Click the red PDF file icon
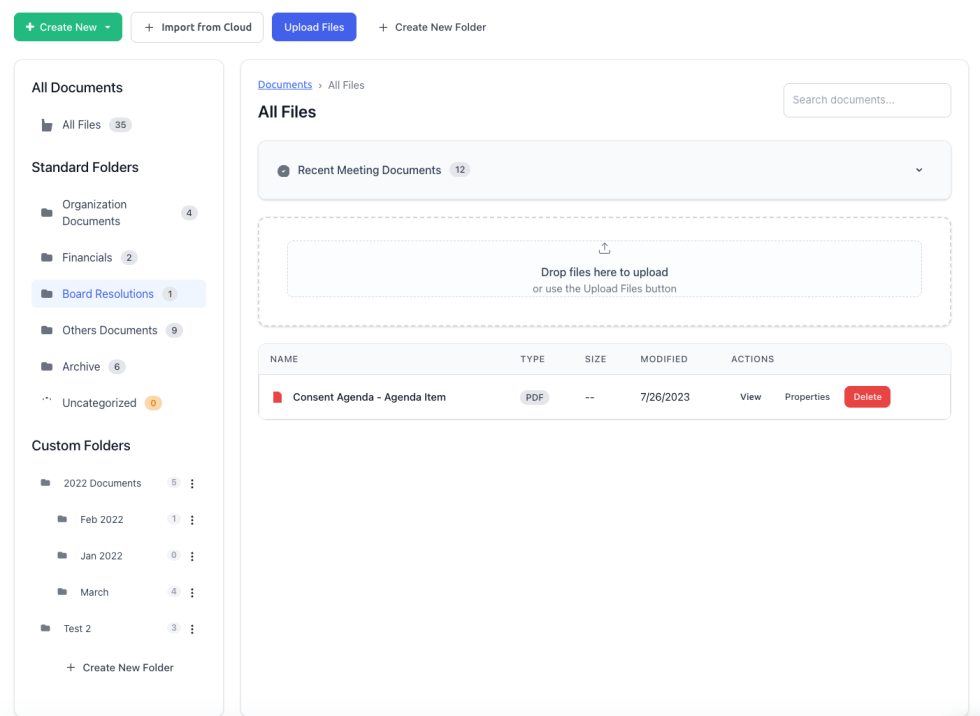 278,397
